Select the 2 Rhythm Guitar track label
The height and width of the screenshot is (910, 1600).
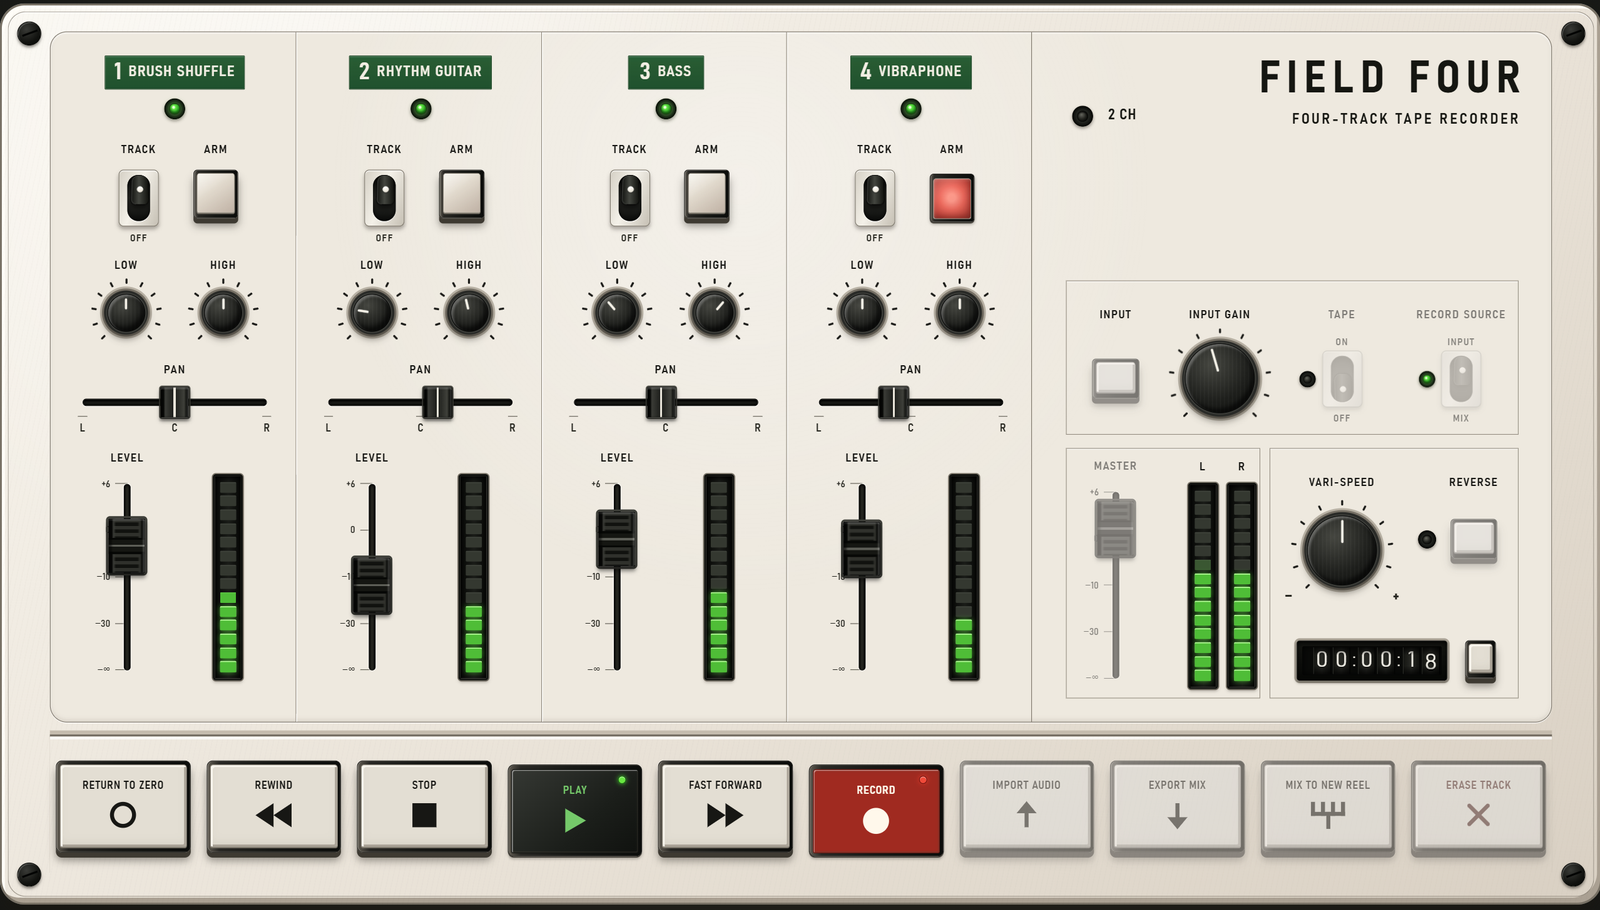pos(420,72)
